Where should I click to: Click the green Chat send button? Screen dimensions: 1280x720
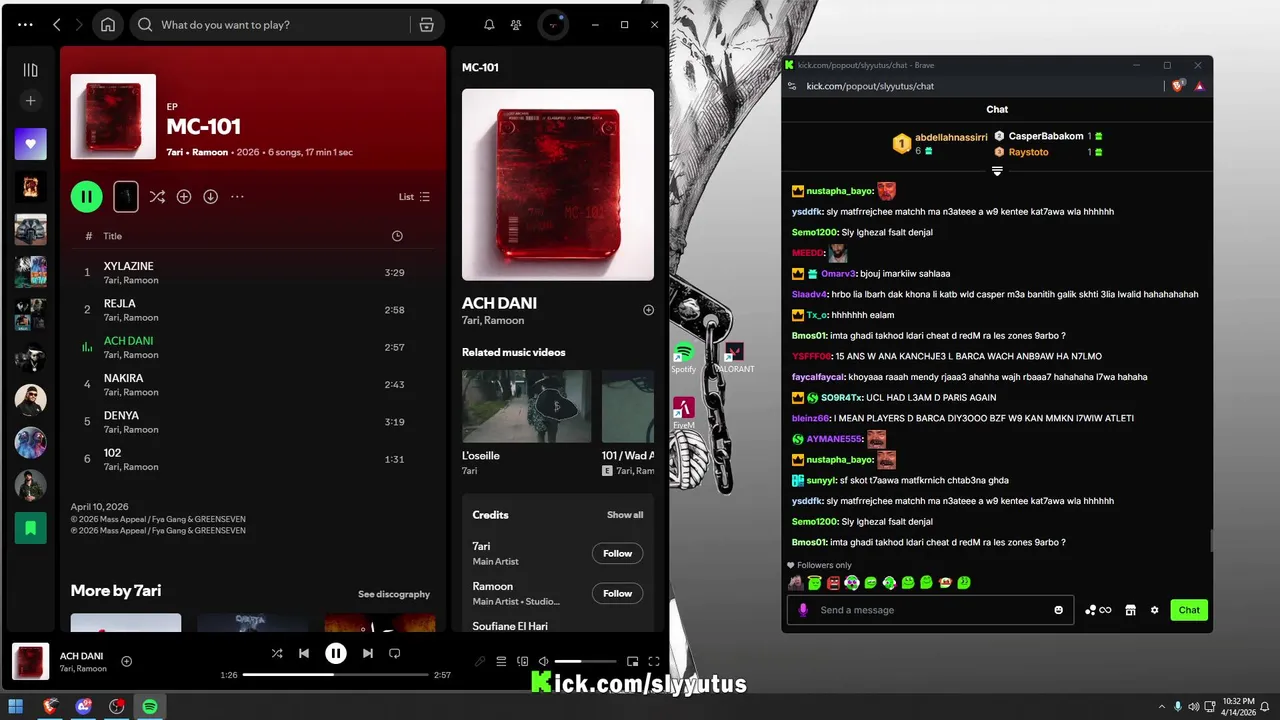[1189, 610]
